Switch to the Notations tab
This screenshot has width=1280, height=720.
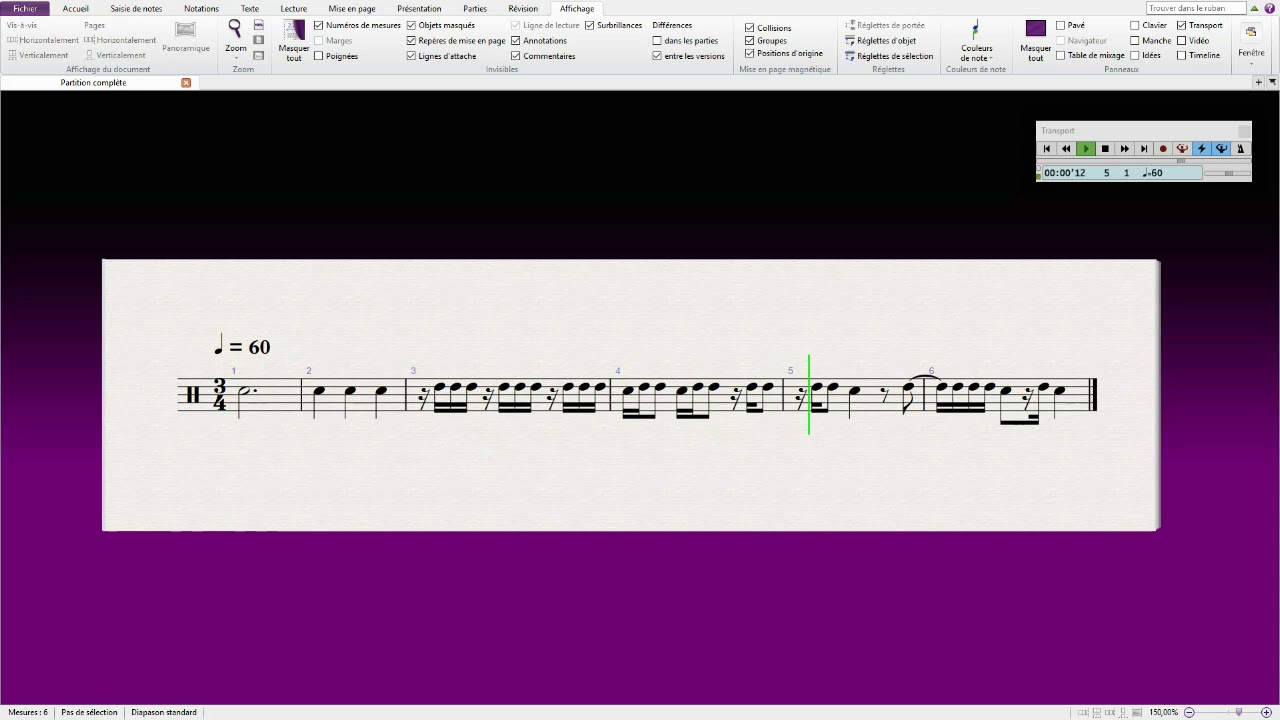201,8
